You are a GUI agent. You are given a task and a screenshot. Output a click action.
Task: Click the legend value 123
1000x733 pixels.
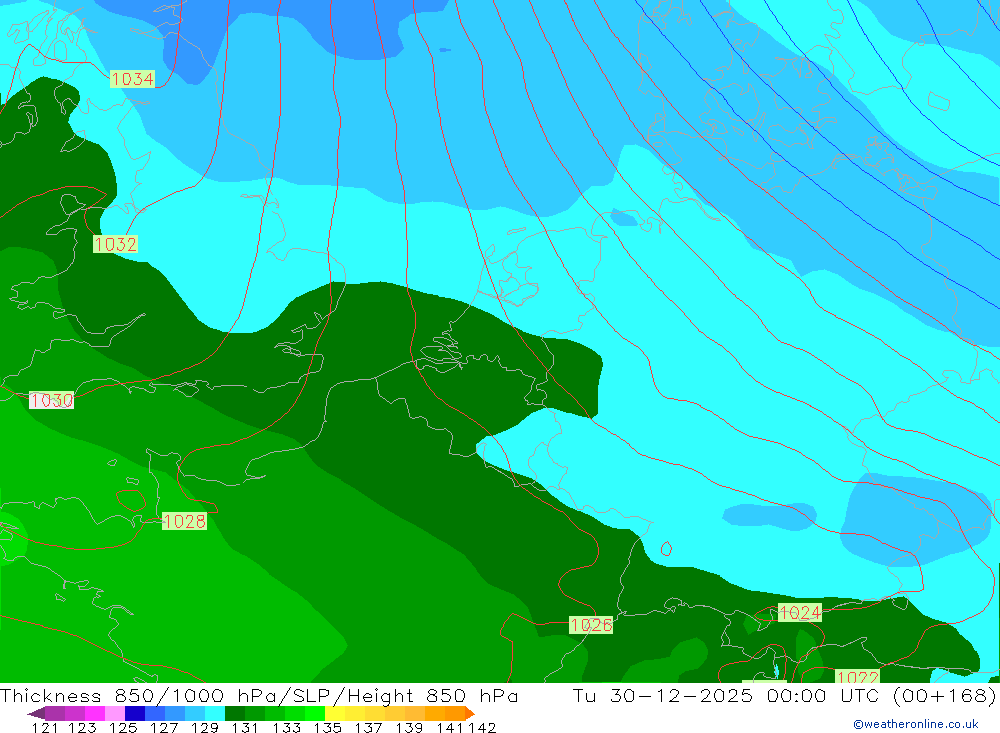pyautogui.click(x=82, y=728)
